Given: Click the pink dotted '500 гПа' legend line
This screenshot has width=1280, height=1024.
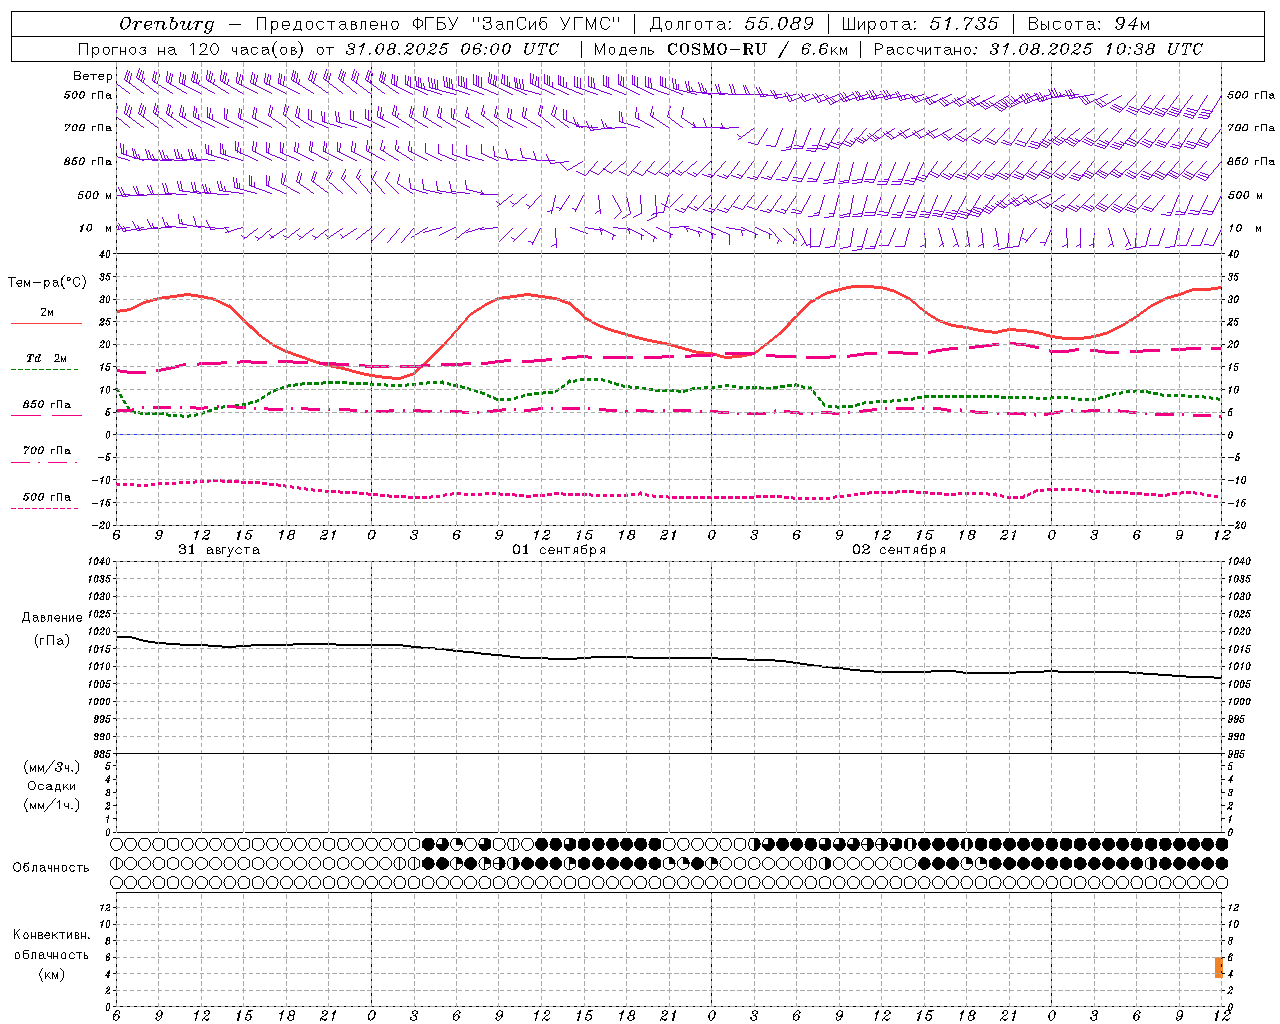Looking at the screenshot, I should [x=44, y=509].
